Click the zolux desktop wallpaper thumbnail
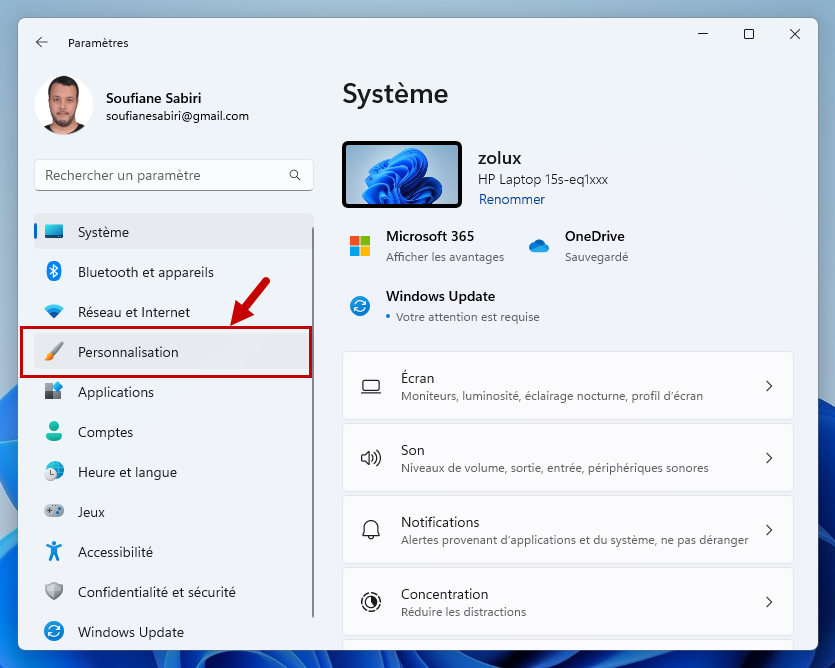Image resolution: width=835 pixels, height=668 pixels. click(402, 174)
